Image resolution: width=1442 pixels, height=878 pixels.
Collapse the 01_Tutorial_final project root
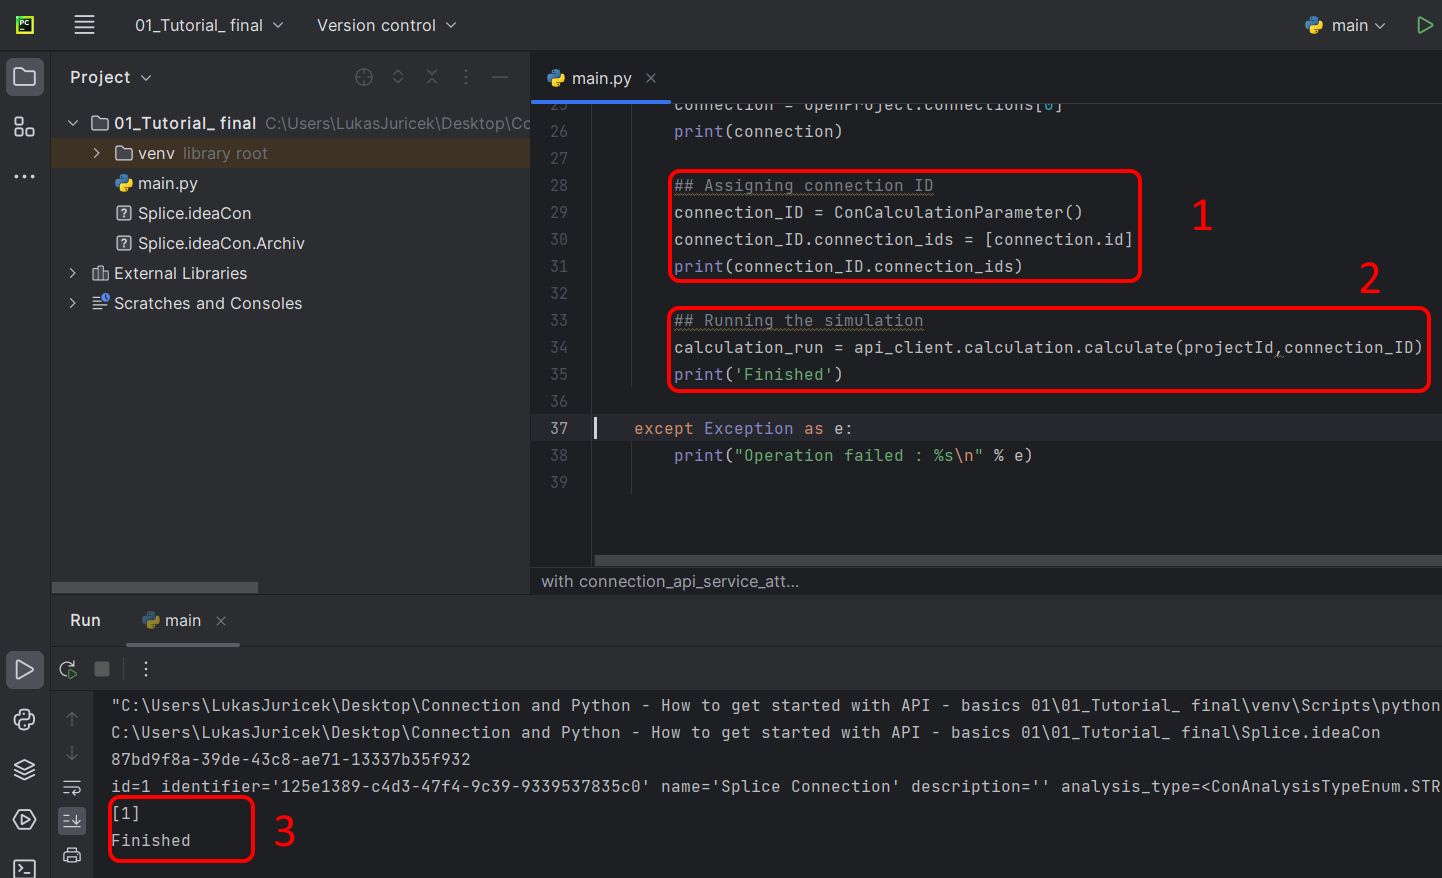coord(72,122)
